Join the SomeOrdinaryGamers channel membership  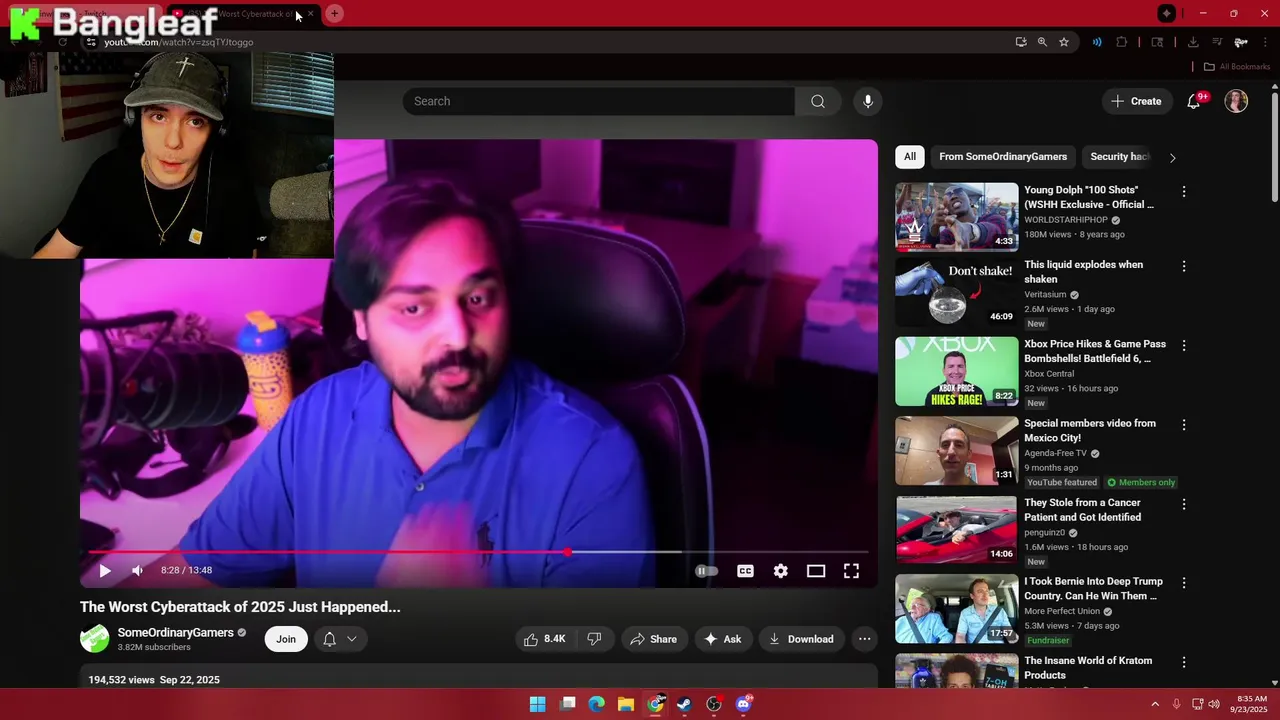pos(286,639)
